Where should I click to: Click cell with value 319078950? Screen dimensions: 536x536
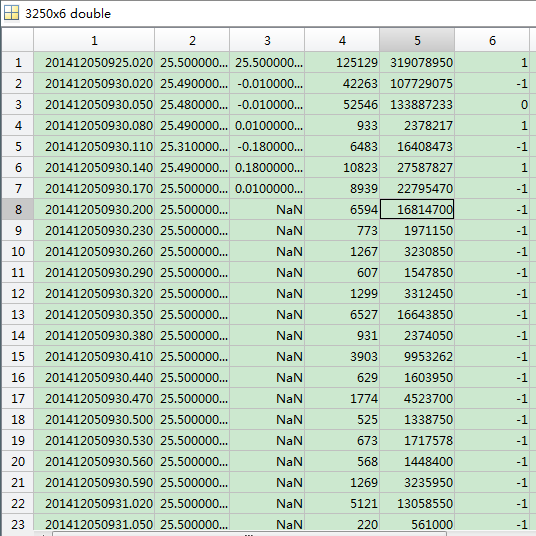[x=417, y=62]
